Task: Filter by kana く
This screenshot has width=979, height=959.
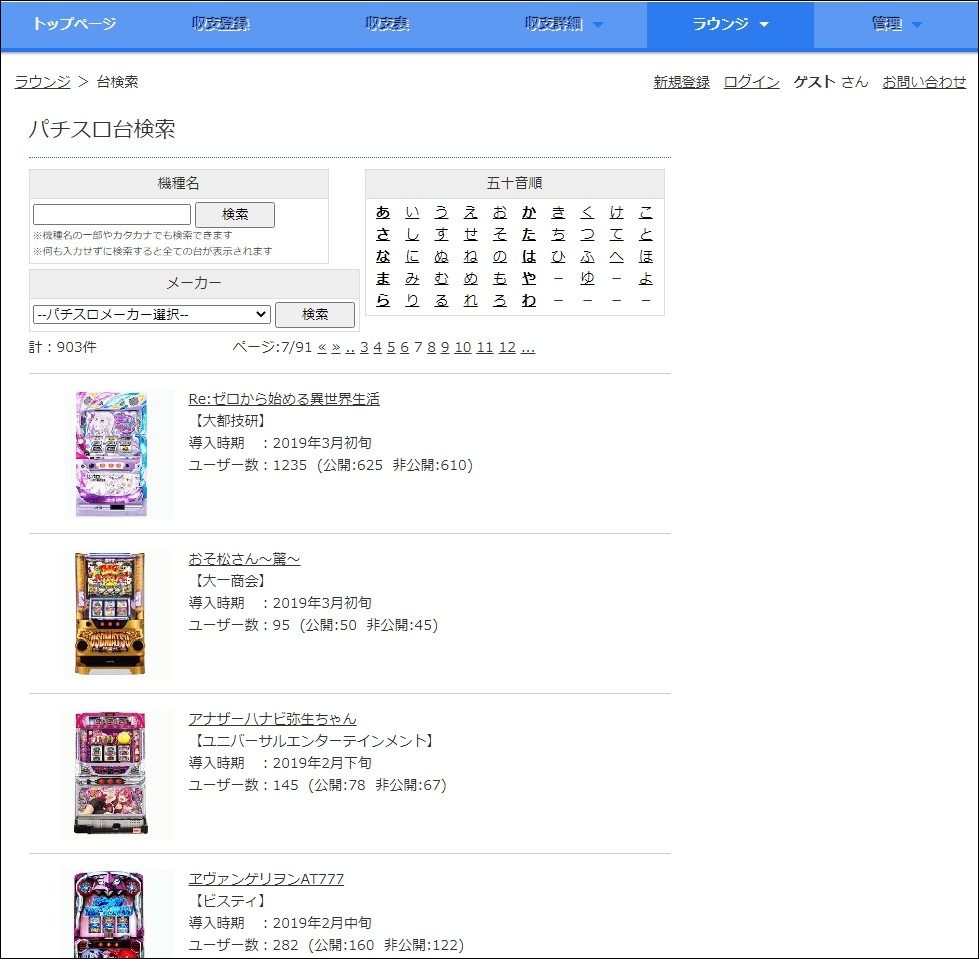Action: point(588,212)
